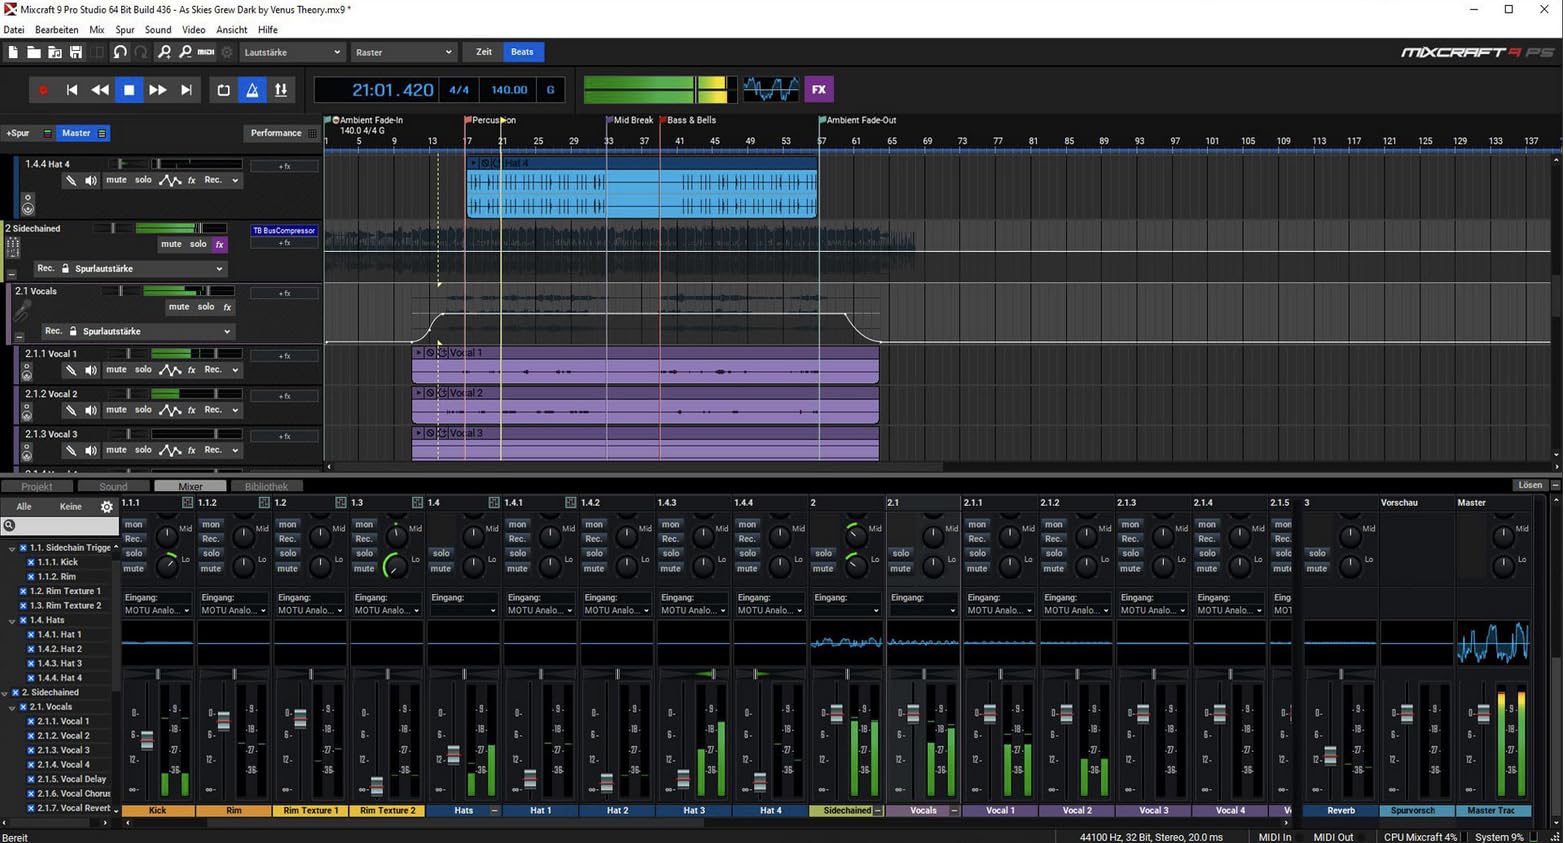The image size is (1565, 843).
Task: Open Rec. dropdown arrow on Hat 4 track
Action: click(235, 181)
